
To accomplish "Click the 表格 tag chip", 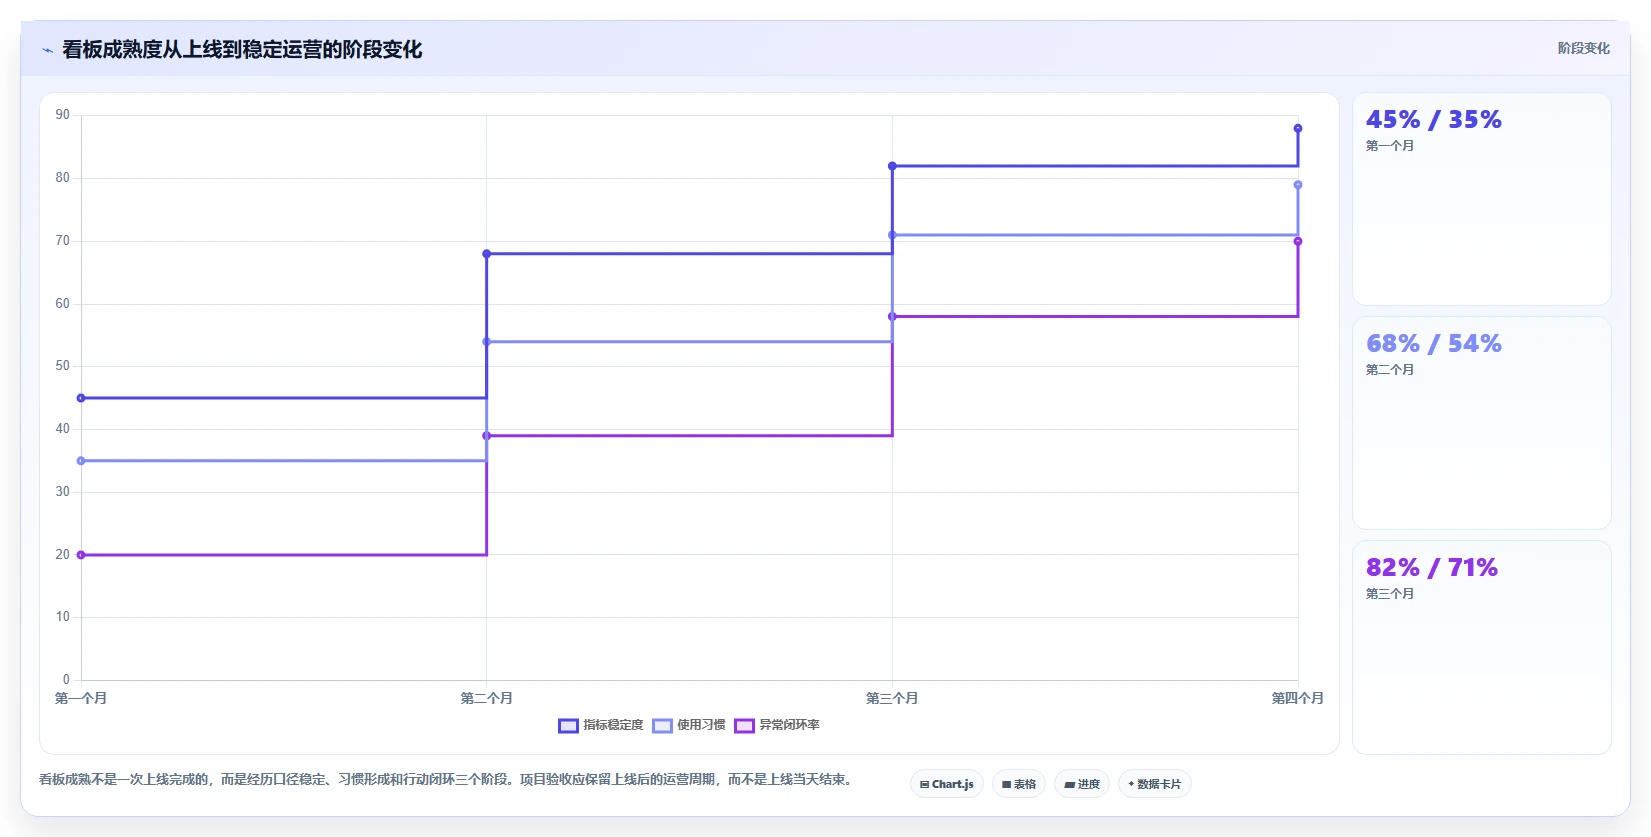I will point(1019,784).
